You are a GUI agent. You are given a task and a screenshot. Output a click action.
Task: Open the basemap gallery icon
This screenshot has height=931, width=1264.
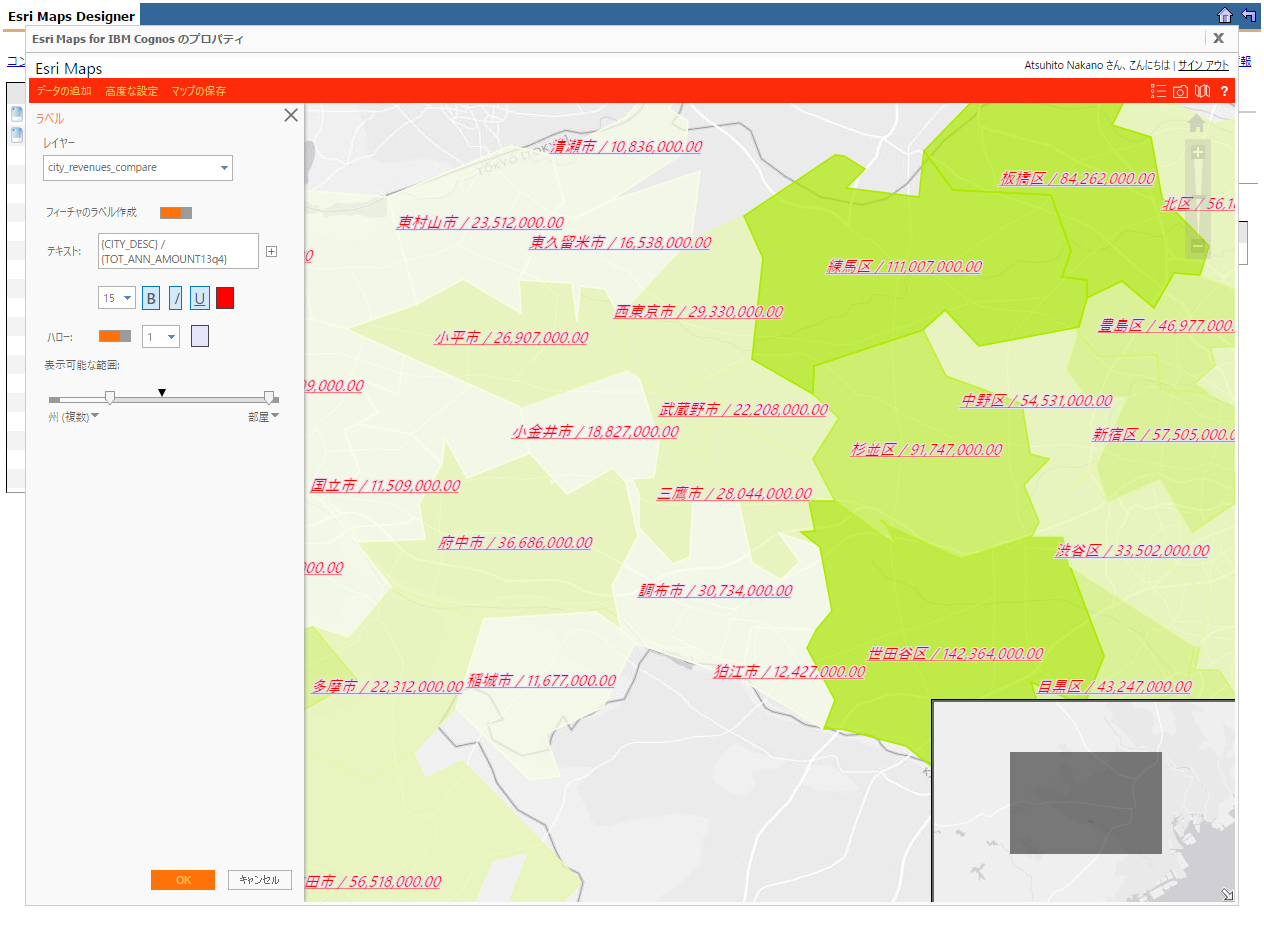click(1203, 91)
